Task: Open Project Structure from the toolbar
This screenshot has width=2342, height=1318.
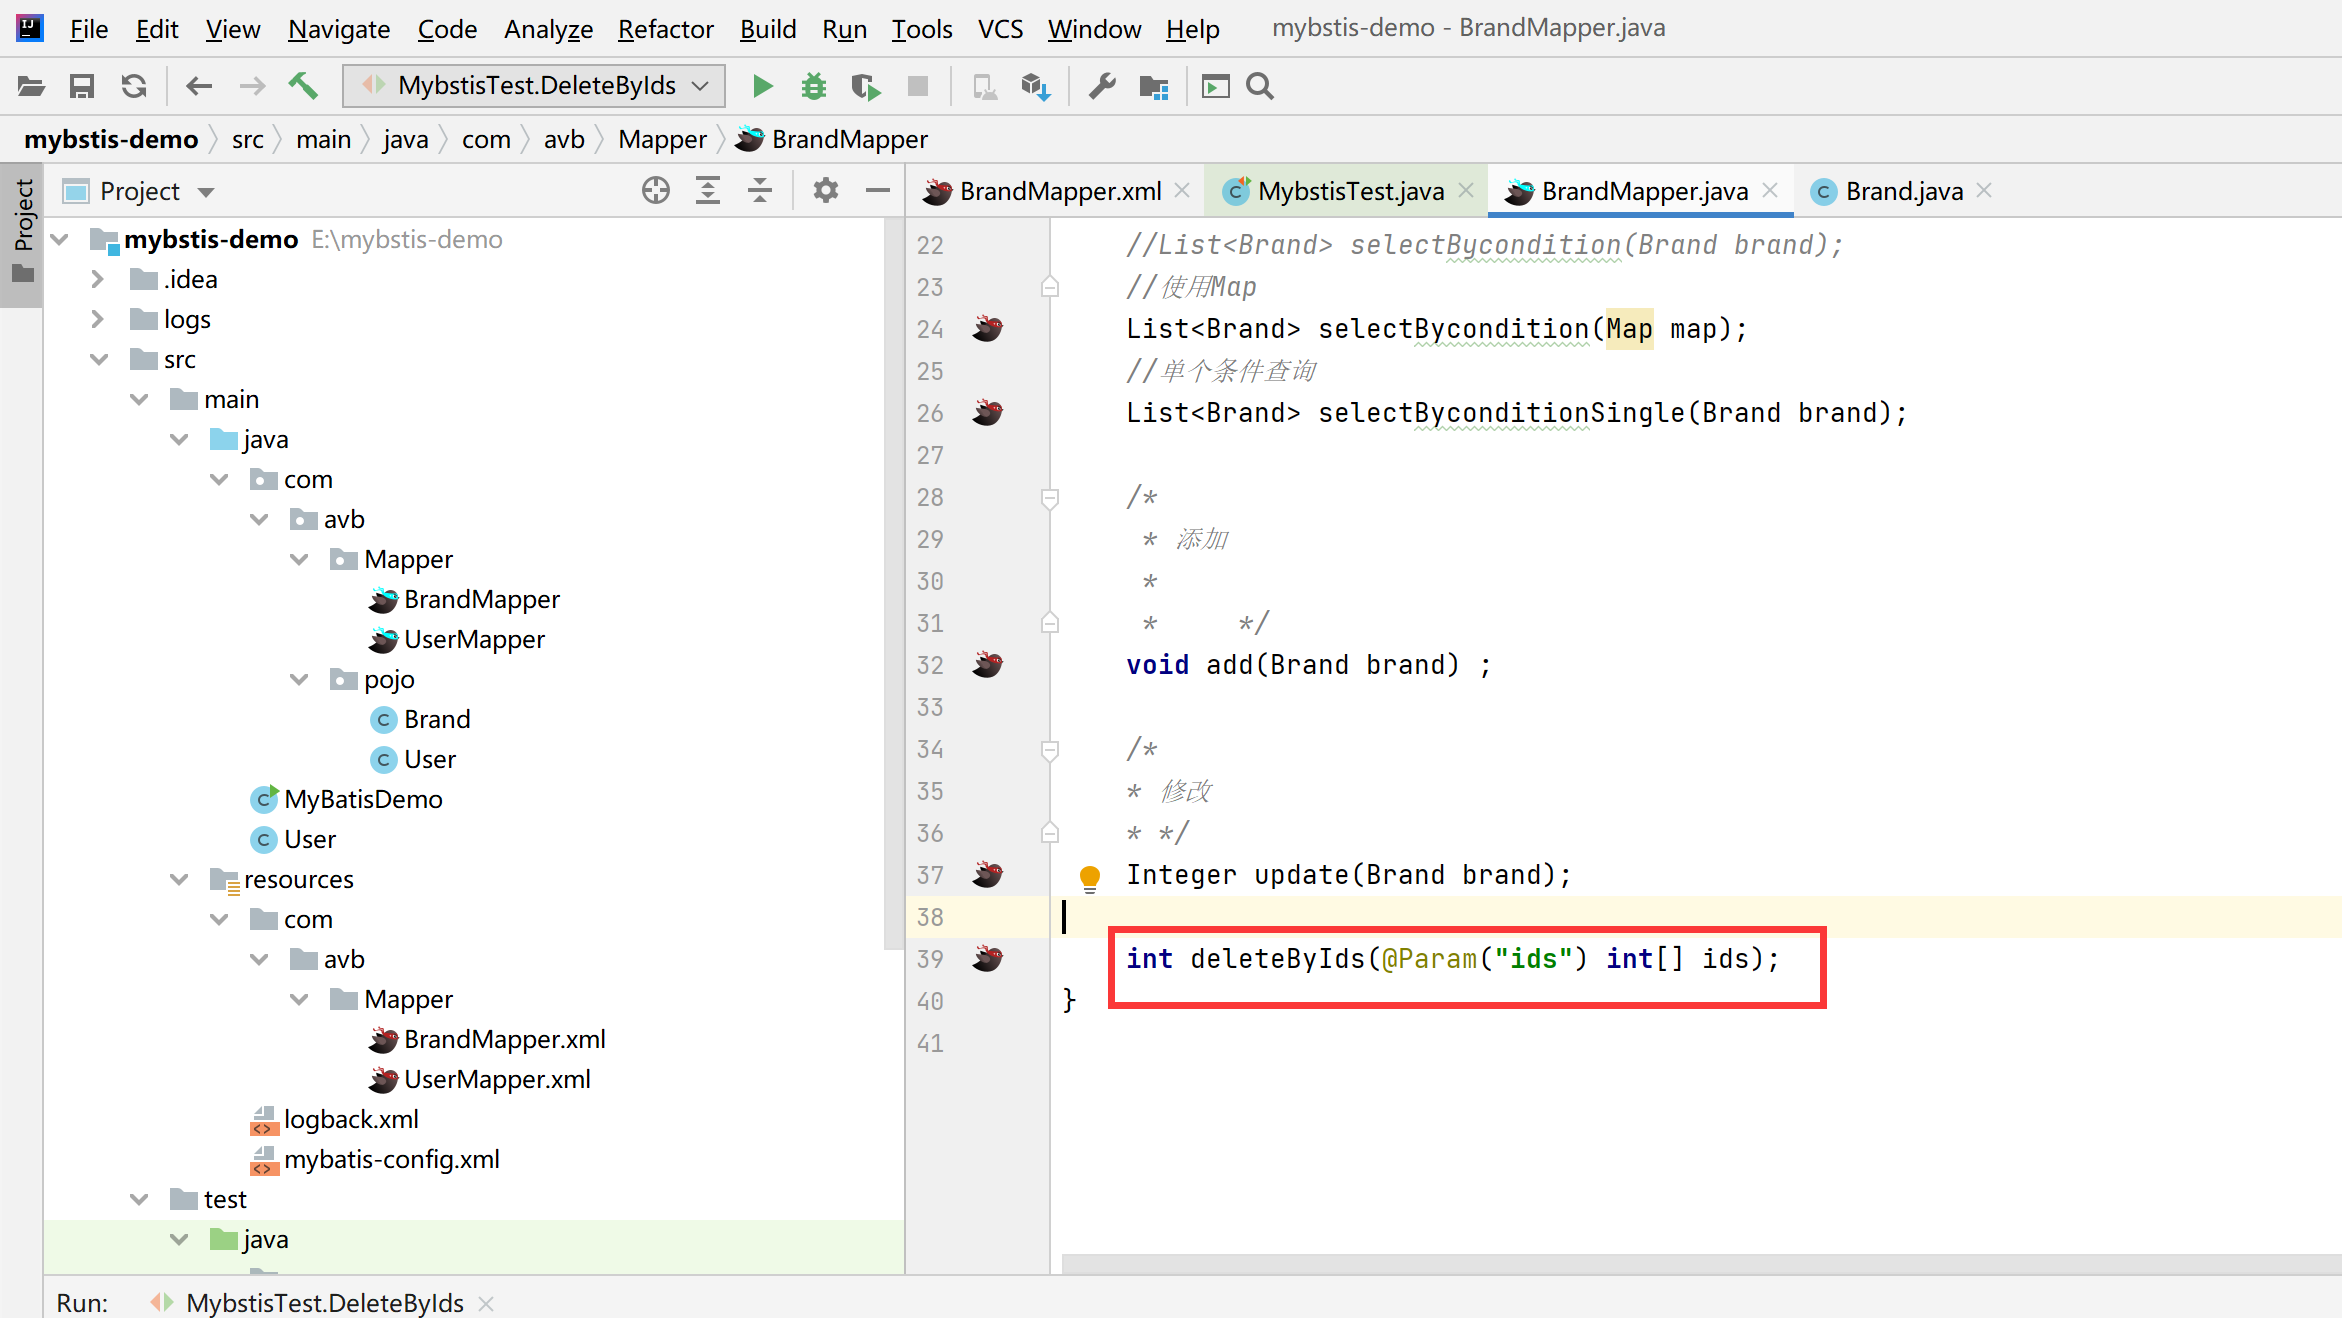Action: tap(1154, 87)
